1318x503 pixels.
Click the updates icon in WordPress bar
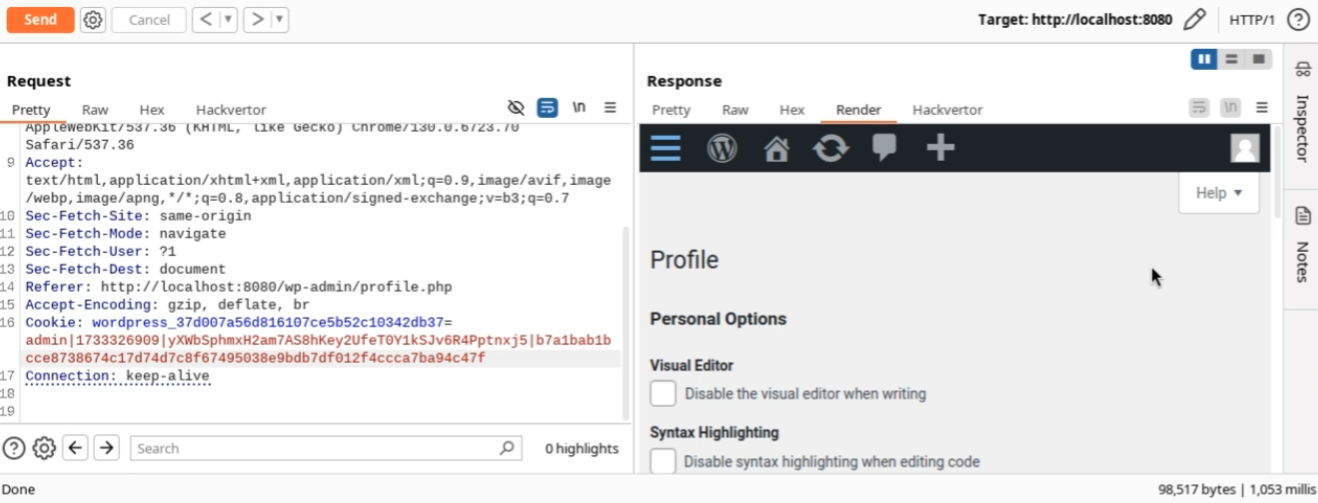coord(831,148)
